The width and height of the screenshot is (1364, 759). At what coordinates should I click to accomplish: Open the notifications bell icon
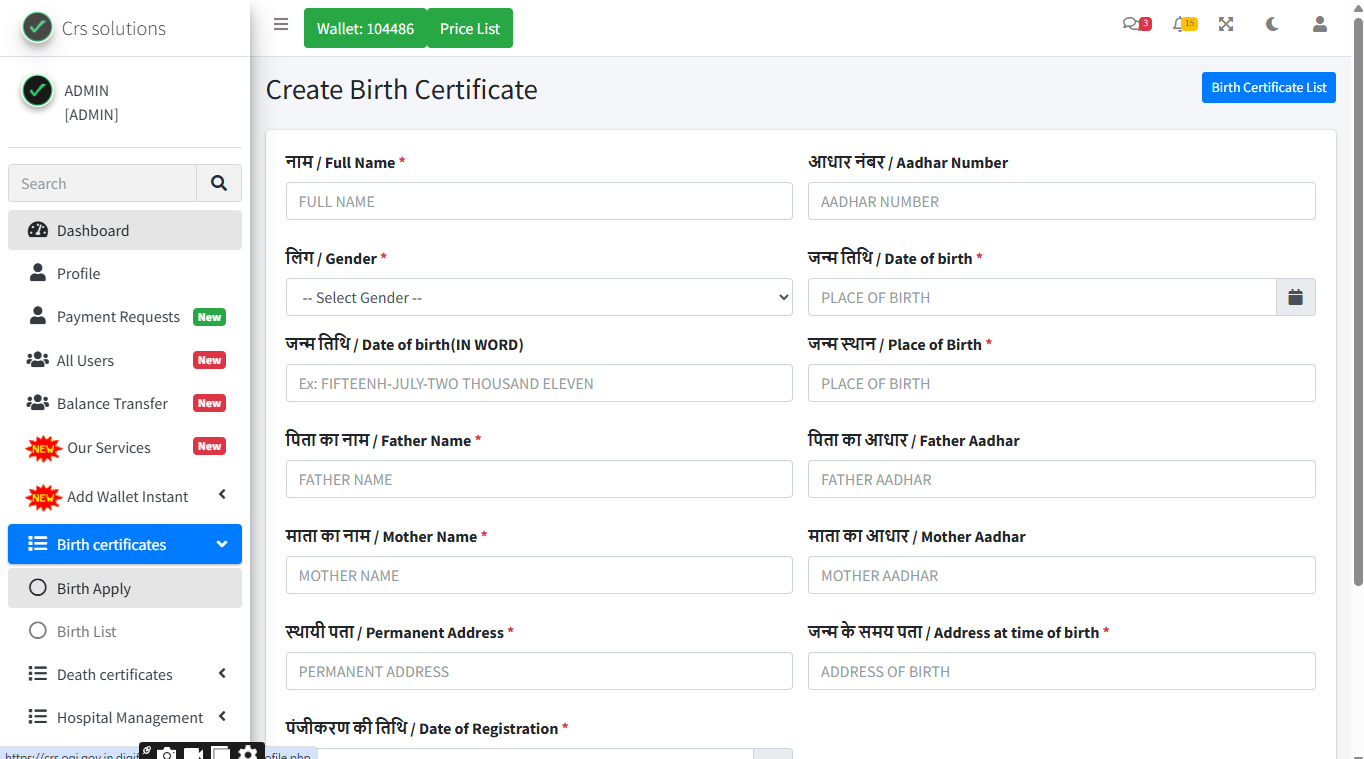(1182, 25)
